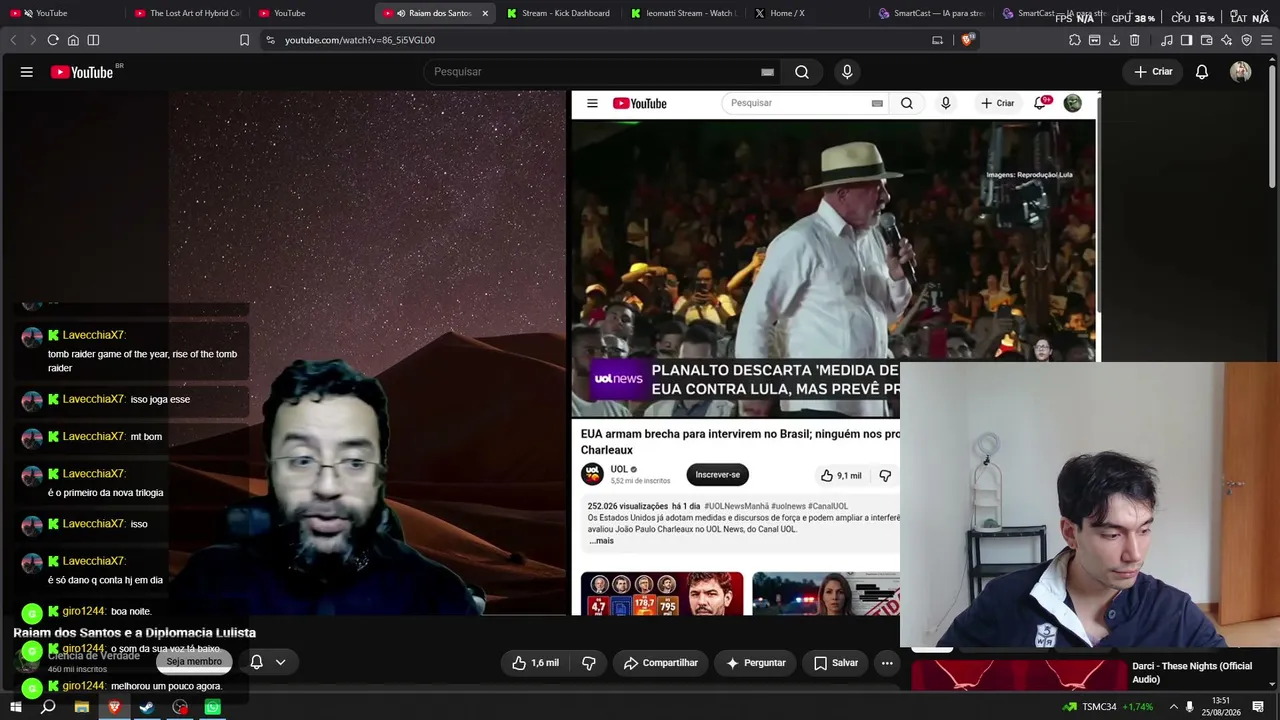Bookmark this page
This screenshot has height=720, width=1280.
tap(244, 40)
